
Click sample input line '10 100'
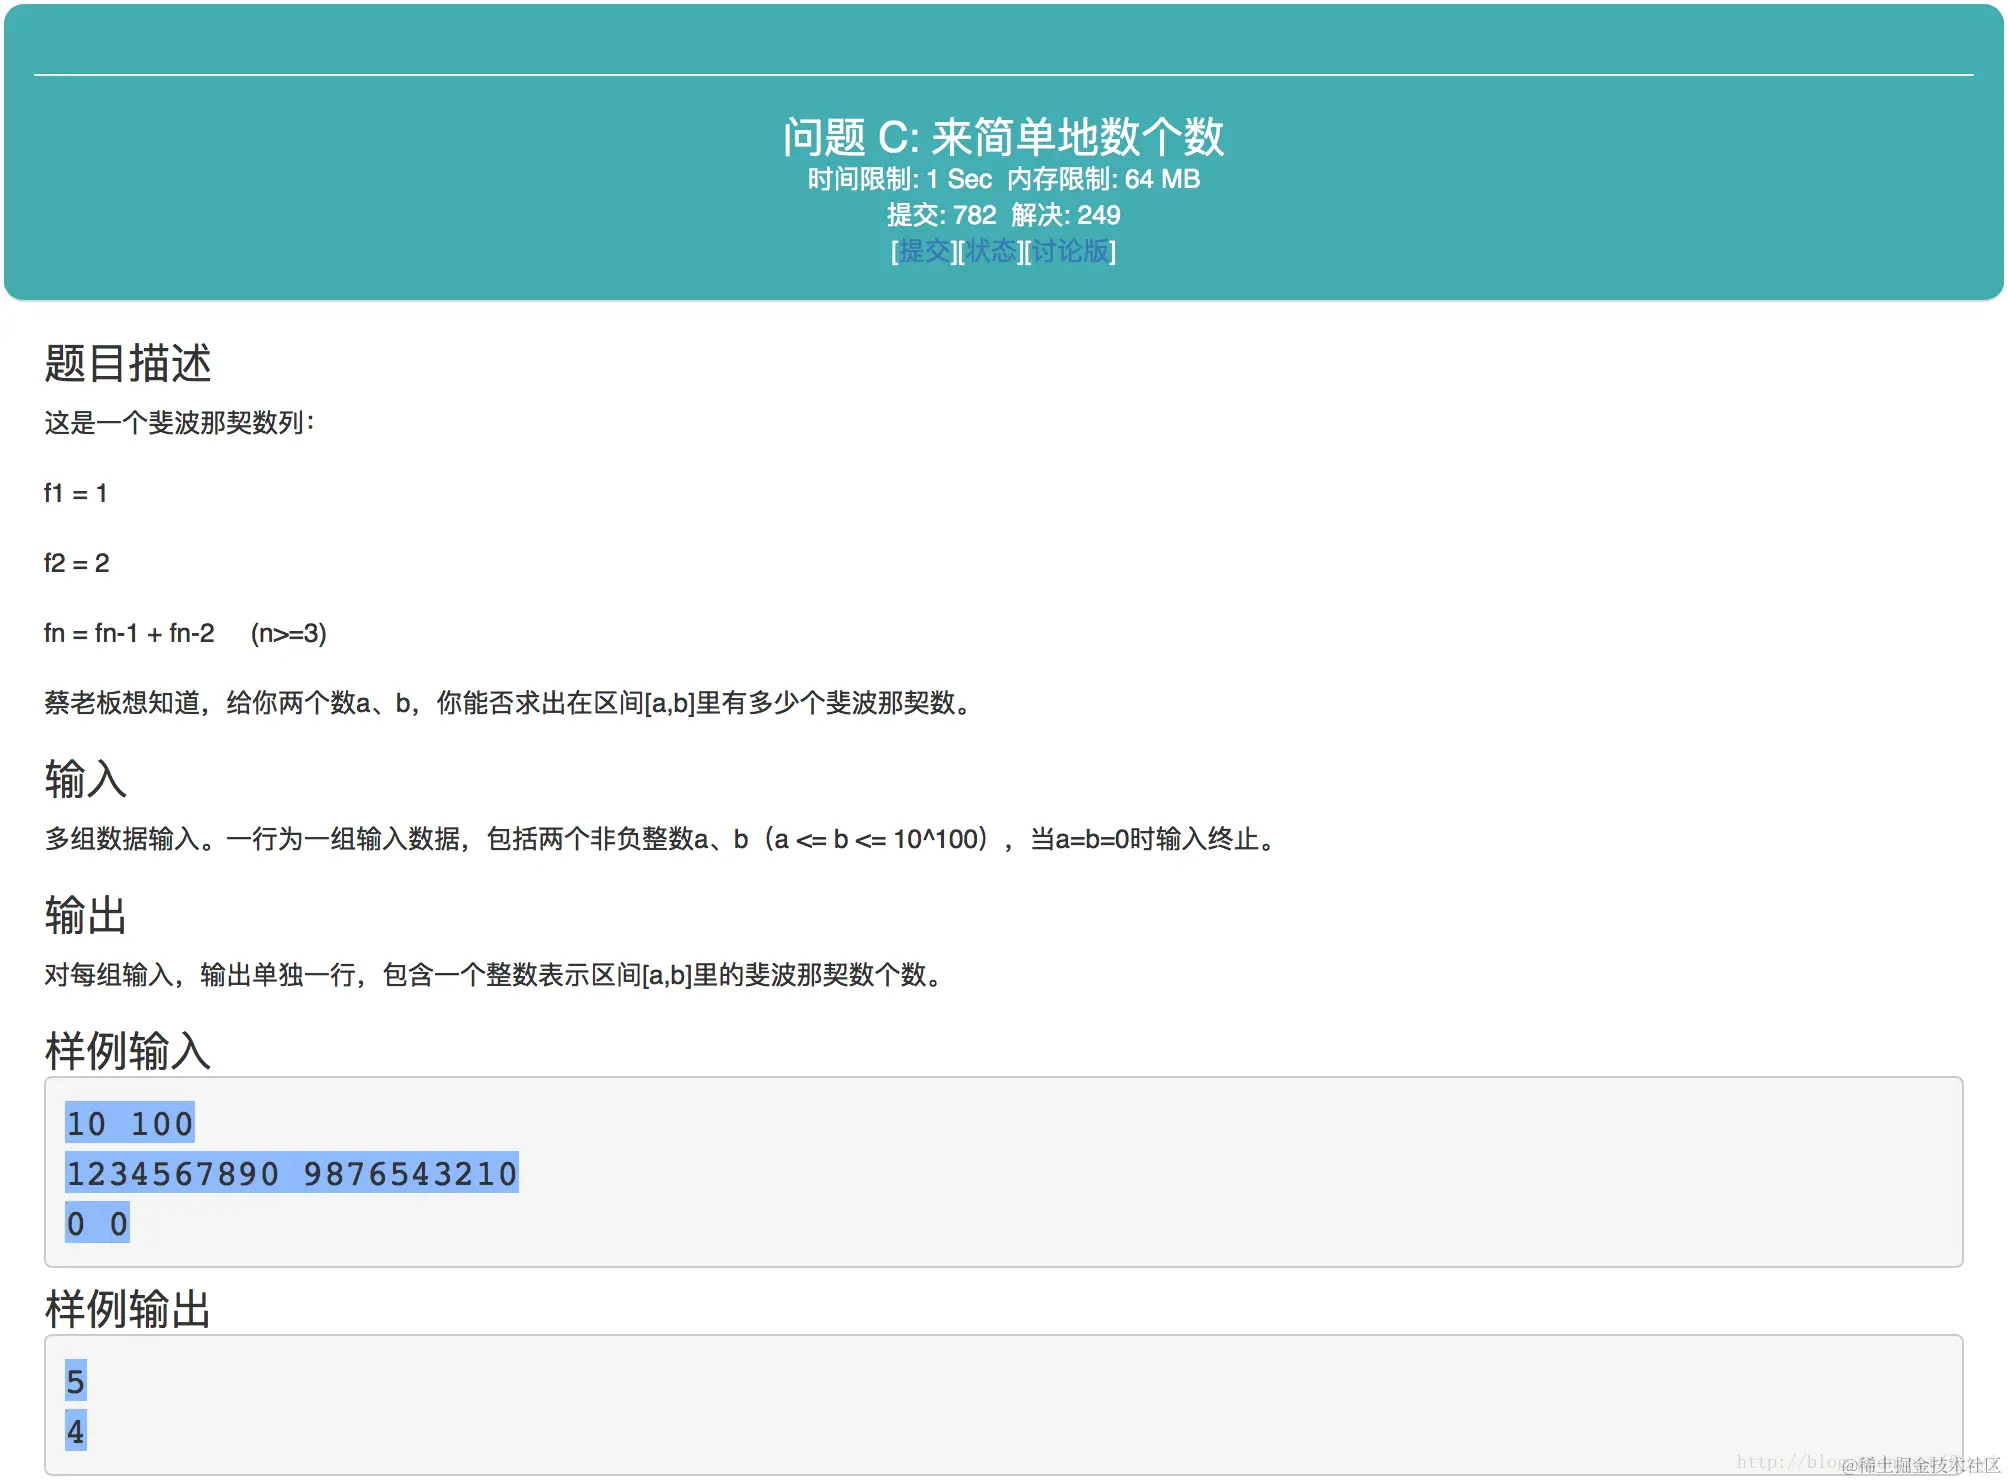129,1124
